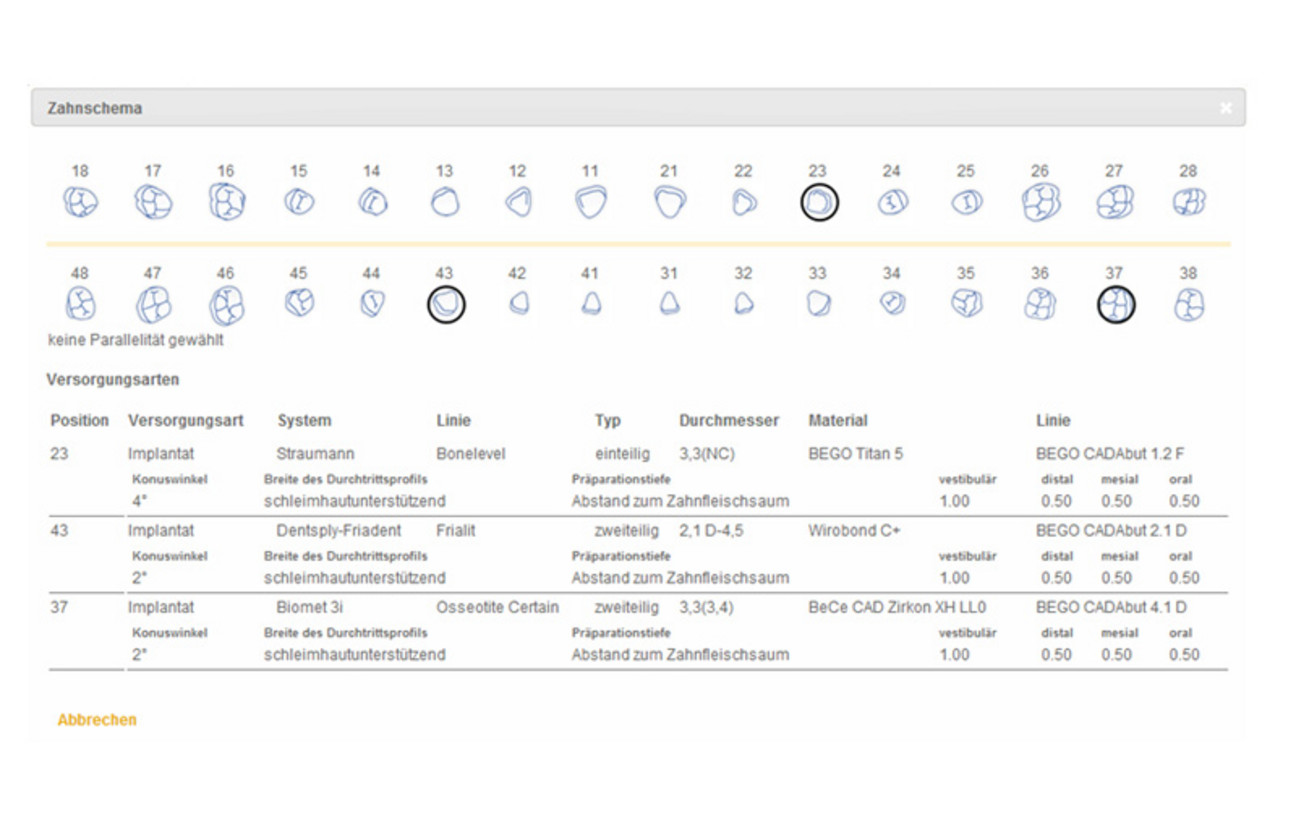This screenshot has width=1296, height=817.
Task: Deselect the circled tooth 43
Action: click(444, 303)
